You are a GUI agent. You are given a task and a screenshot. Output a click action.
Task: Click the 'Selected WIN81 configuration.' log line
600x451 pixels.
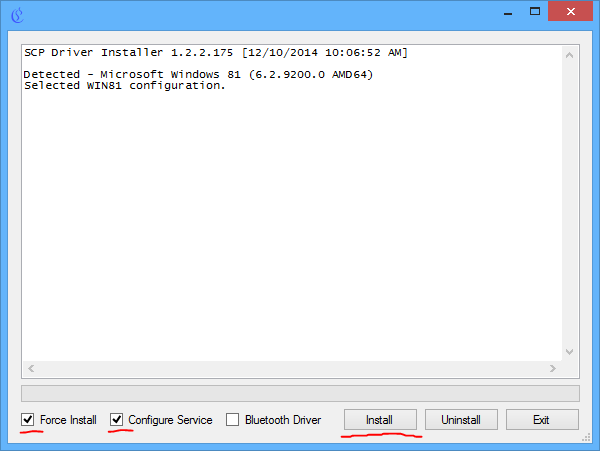(125, 86)
